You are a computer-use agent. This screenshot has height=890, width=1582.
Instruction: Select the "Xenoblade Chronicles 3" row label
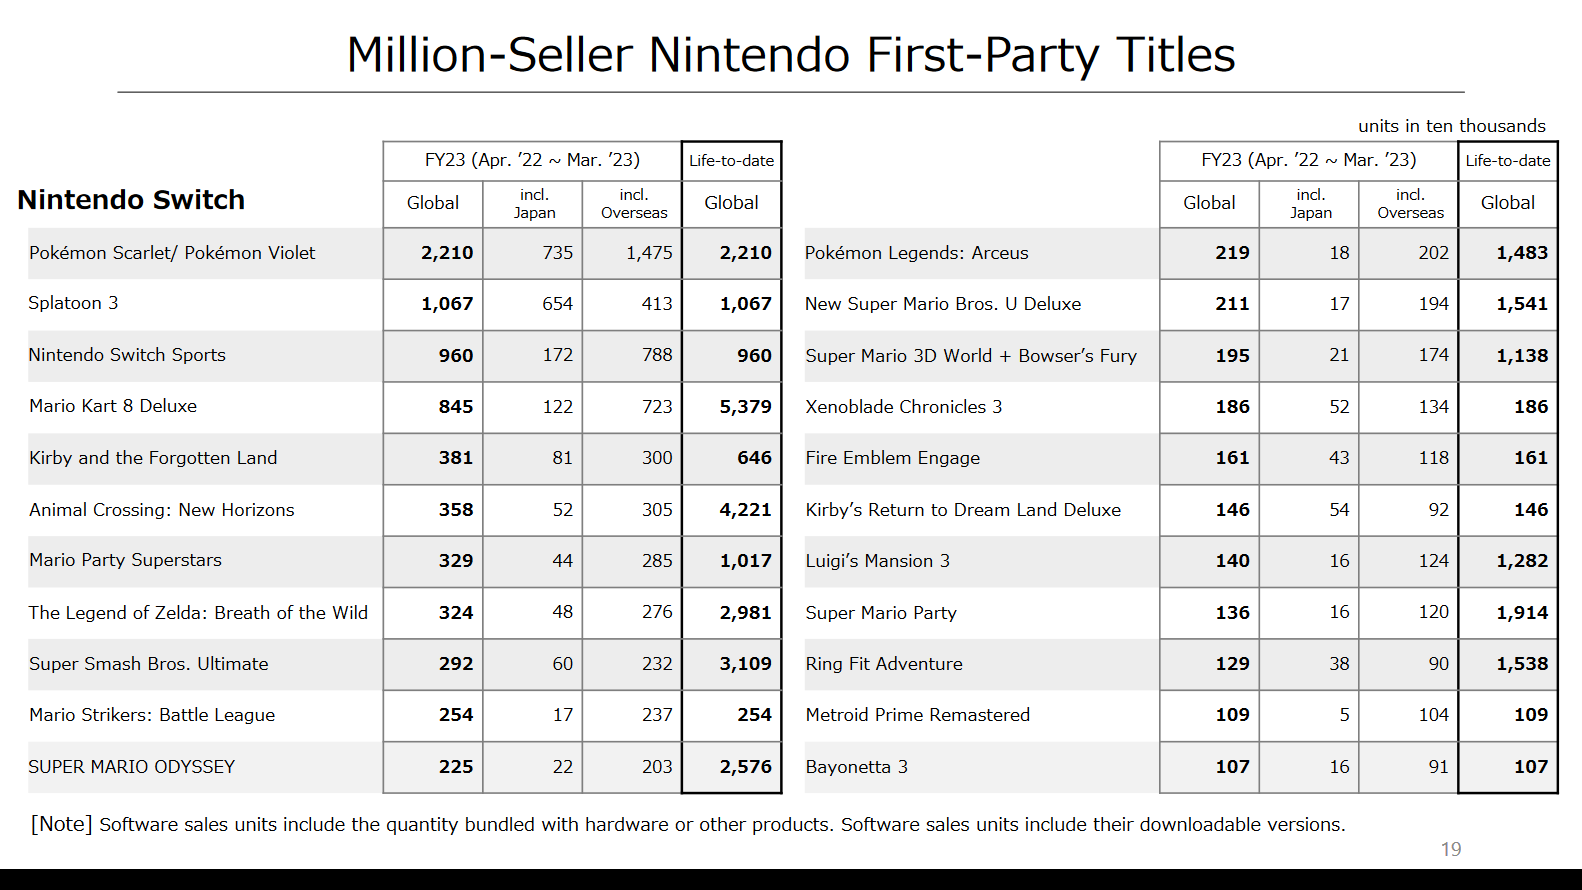(903, 407)
